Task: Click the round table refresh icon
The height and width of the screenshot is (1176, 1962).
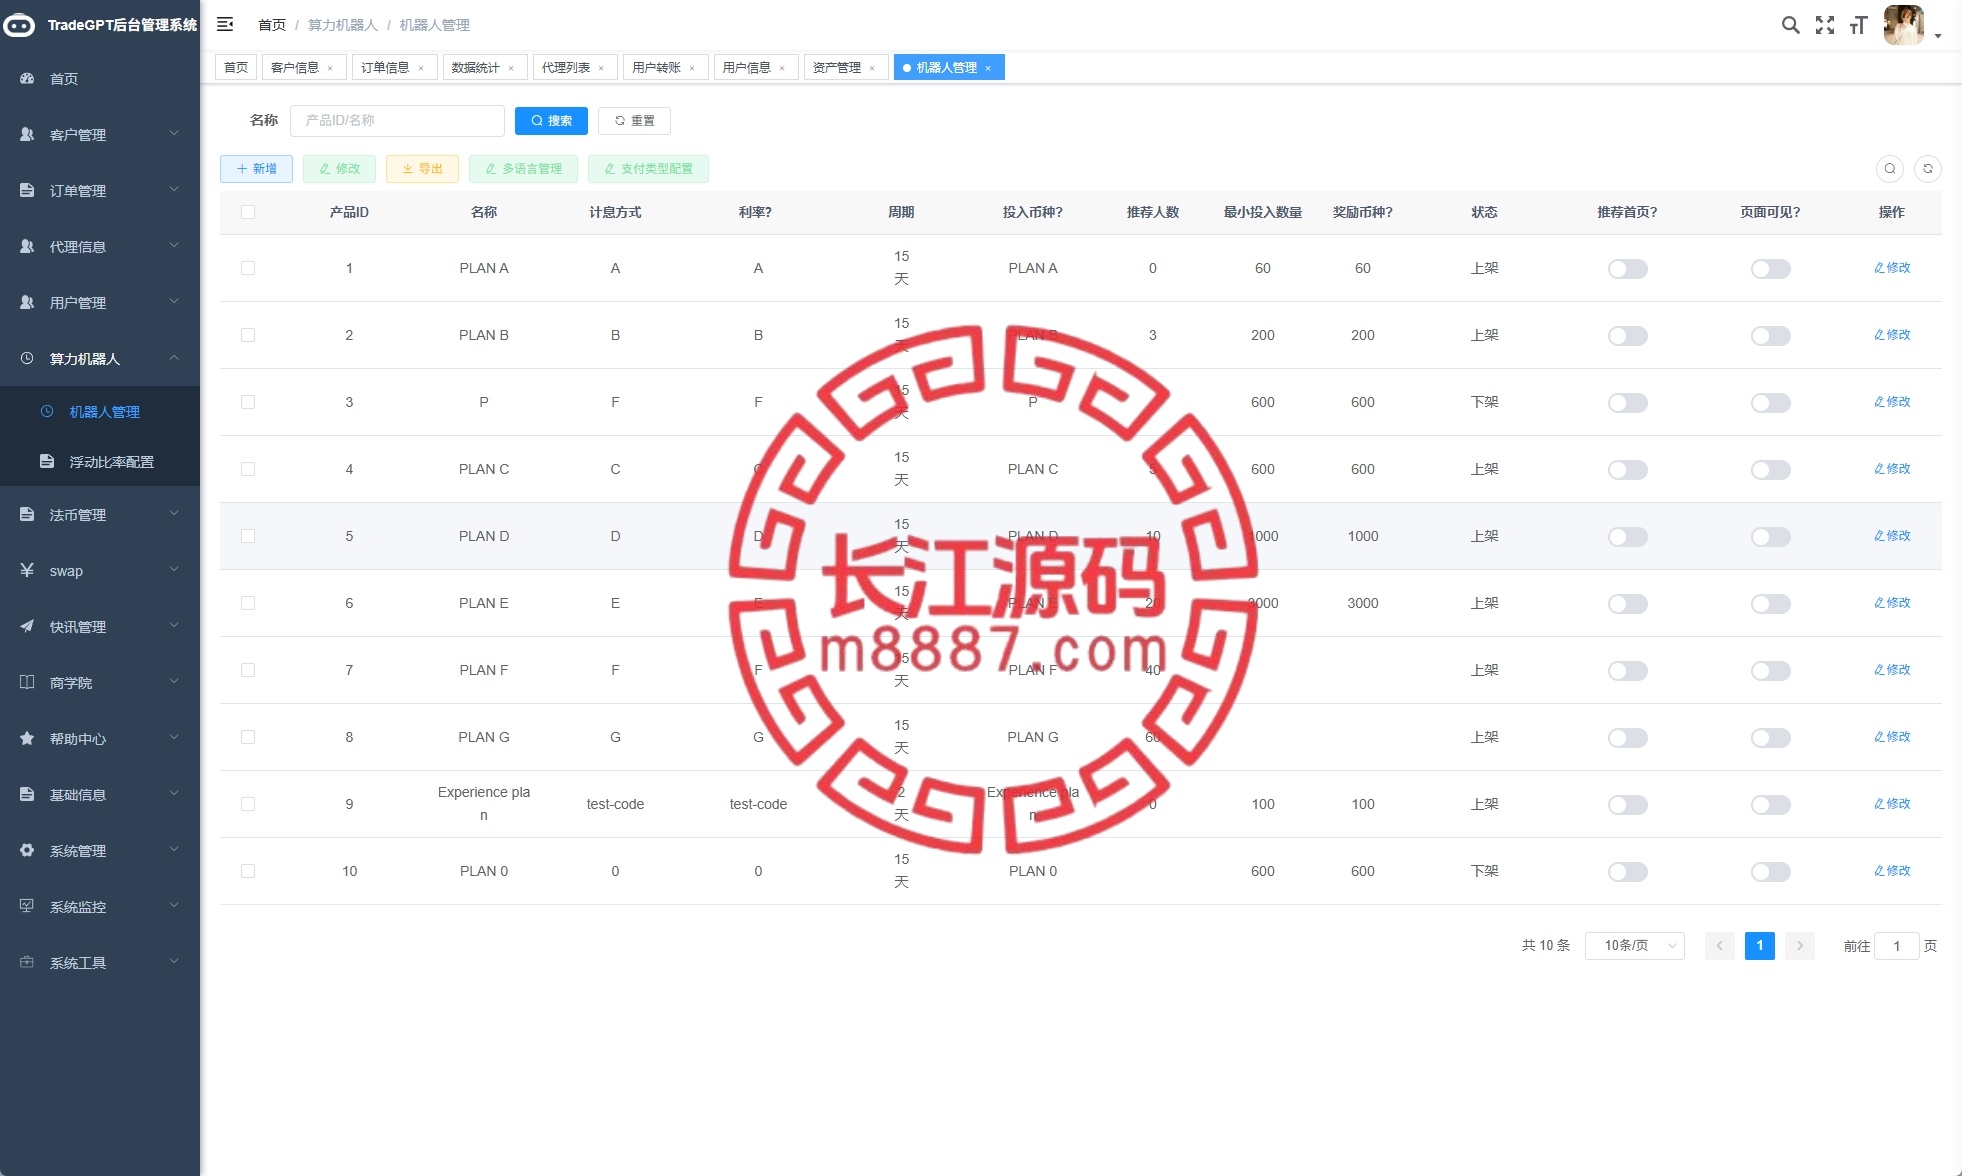Action: [1928, 169]
